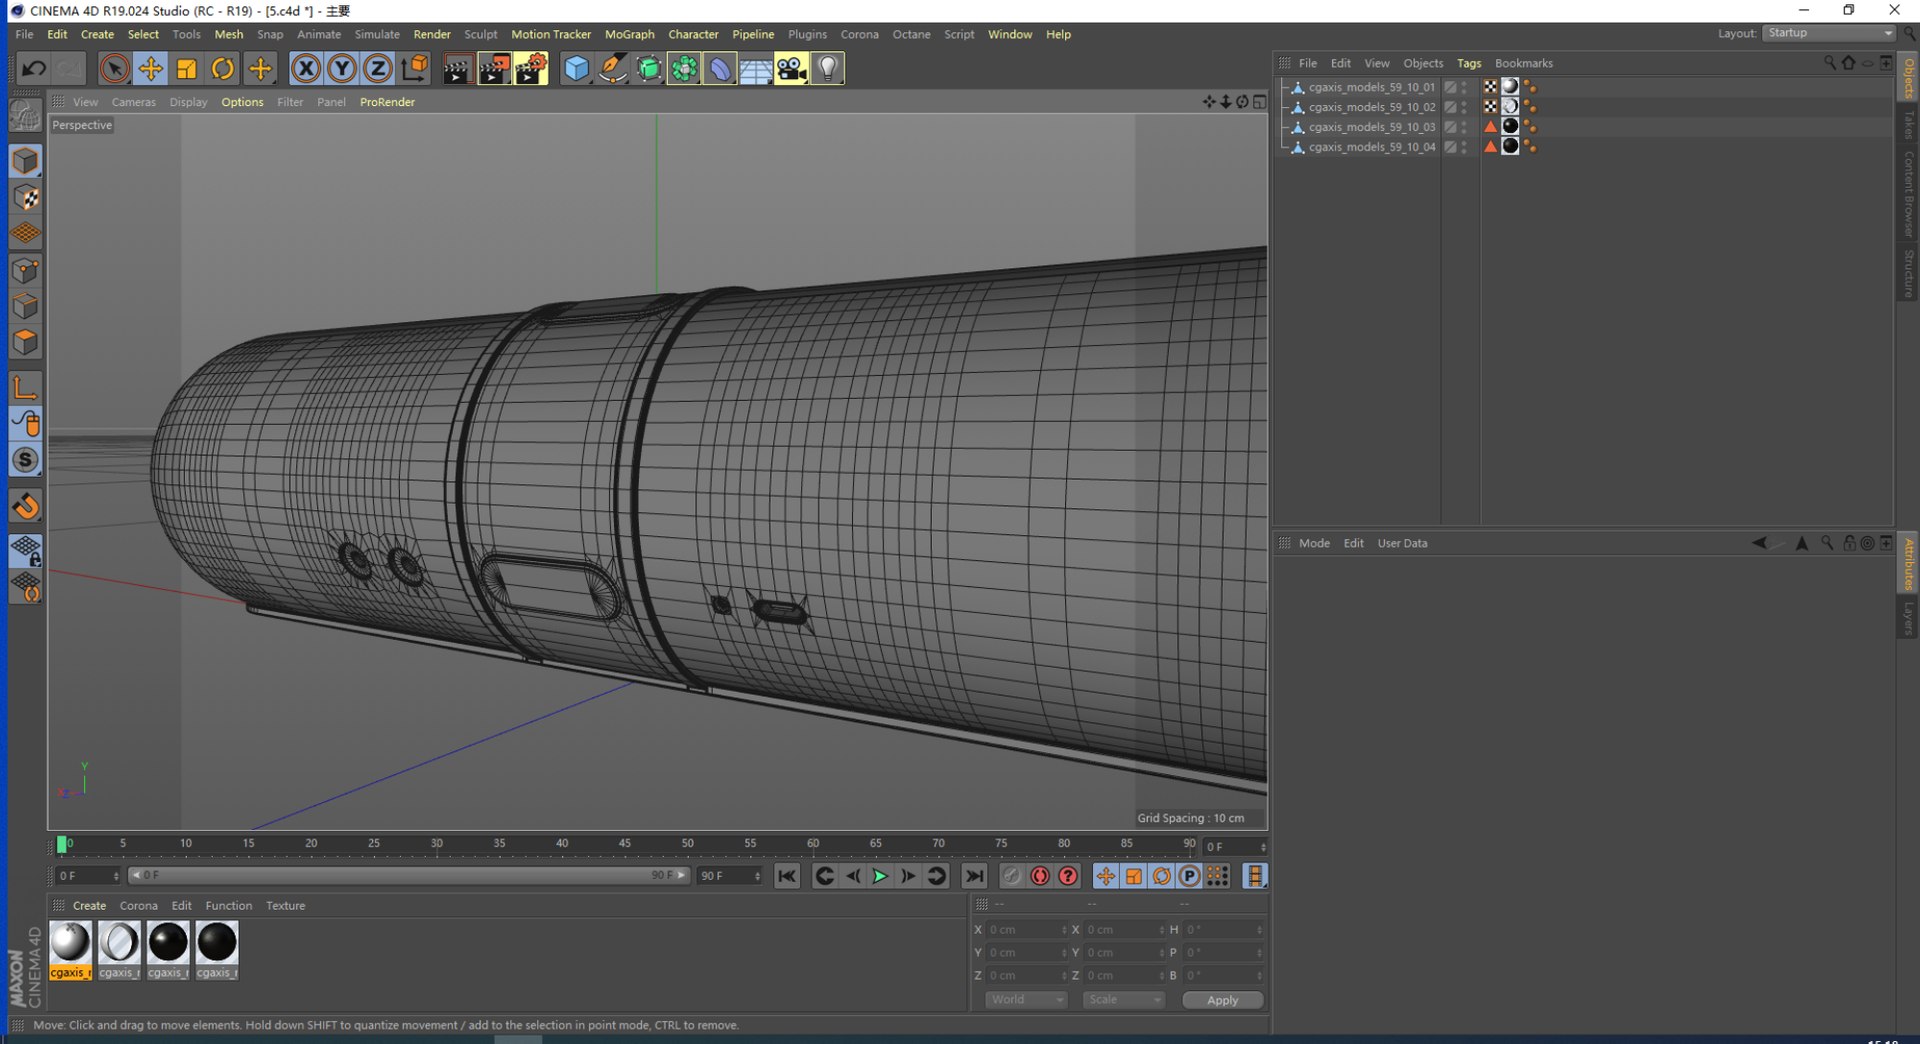Click the Apply button

click(x=1222, y=1000)
